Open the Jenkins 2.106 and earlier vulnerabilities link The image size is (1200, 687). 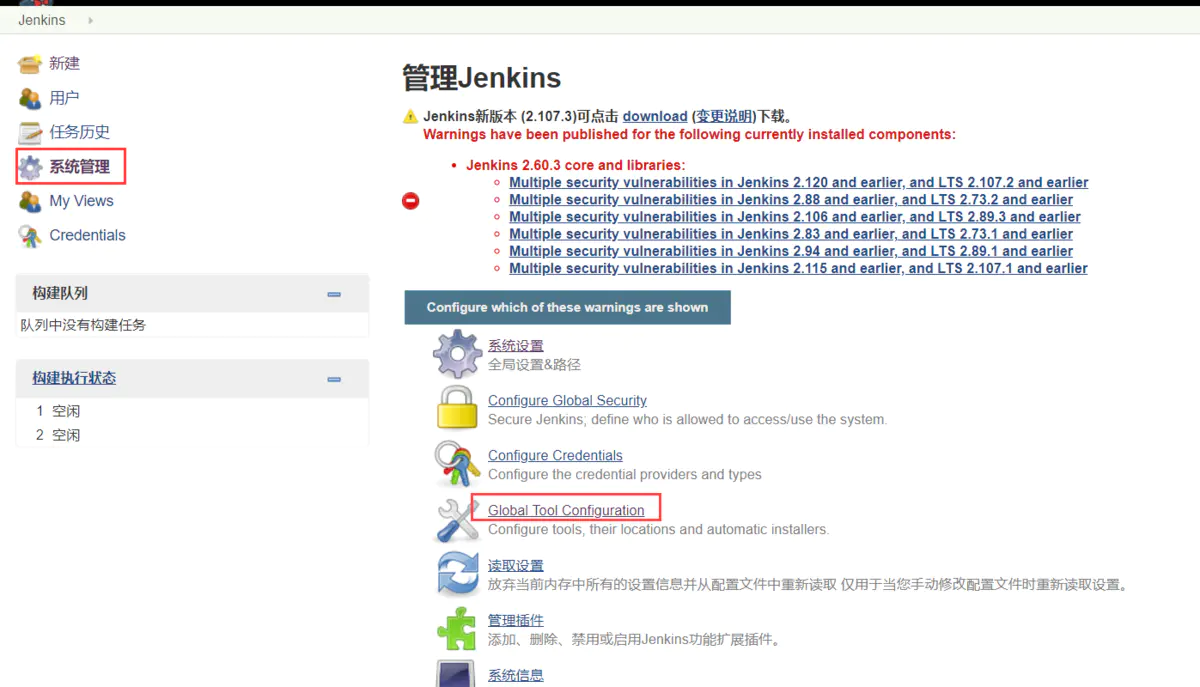pyautogui.click(x=795, y=217)
